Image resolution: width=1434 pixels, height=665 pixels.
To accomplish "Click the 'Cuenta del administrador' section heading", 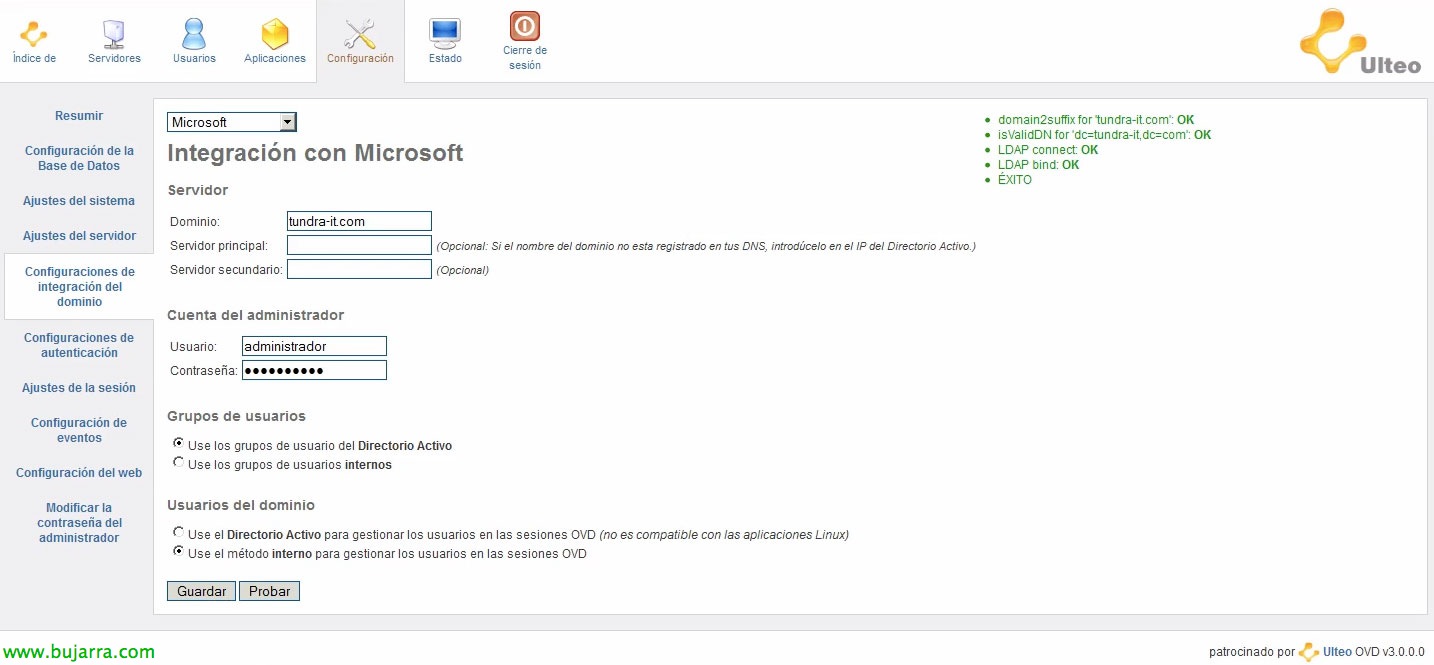I will click(256, 315).
